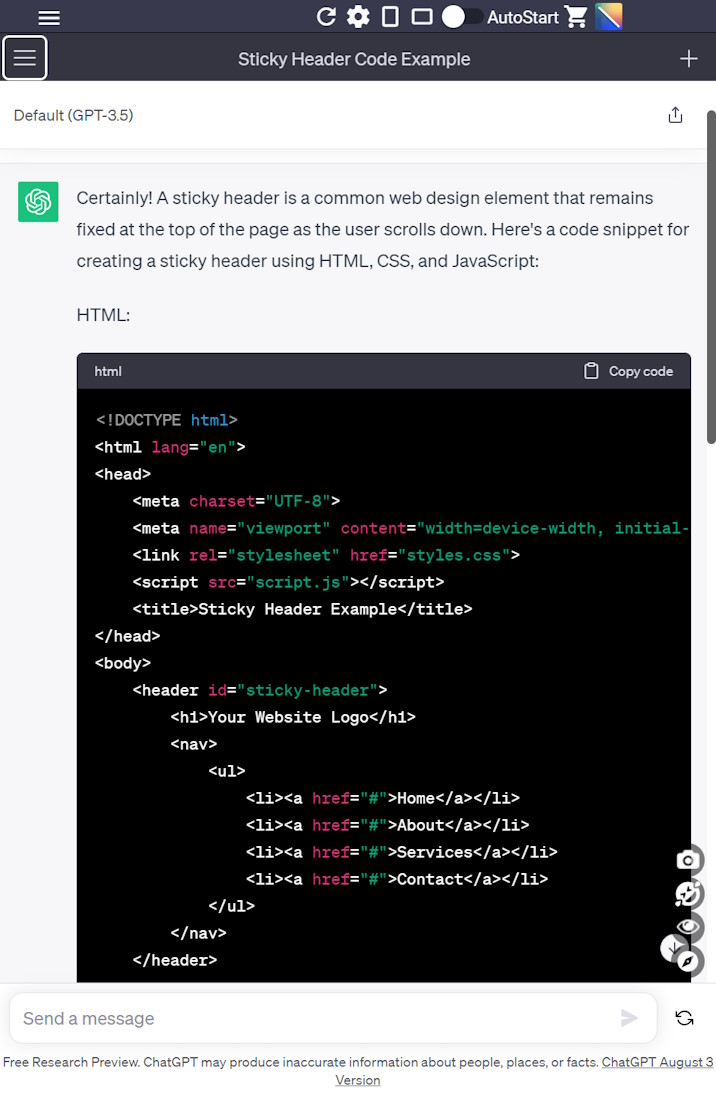
Task: Open the ChatGPT August 3 Version link
Action: pos(657,1063)
